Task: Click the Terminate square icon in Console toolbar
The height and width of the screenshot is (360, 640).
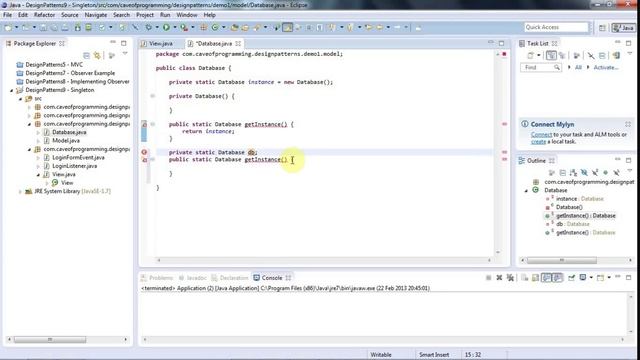Action: coord(489,278)
